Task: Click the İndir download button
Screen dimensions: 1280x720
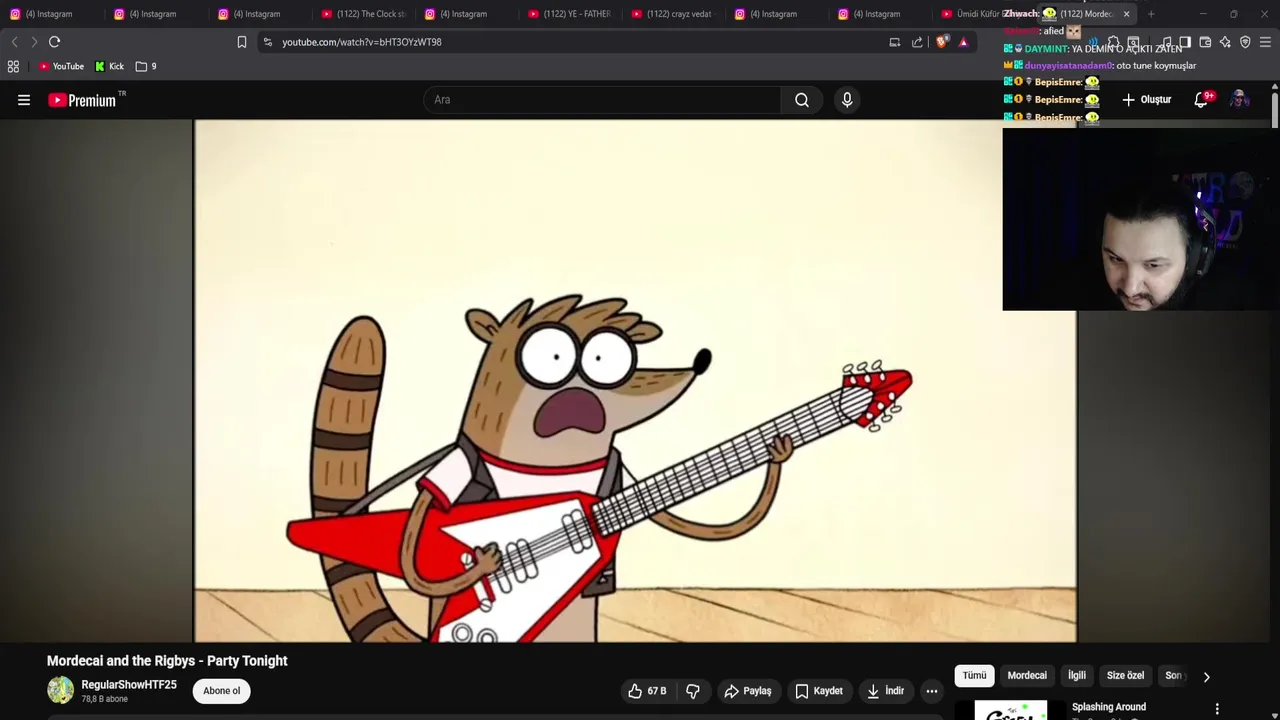Action: click(x=886, y=691)
